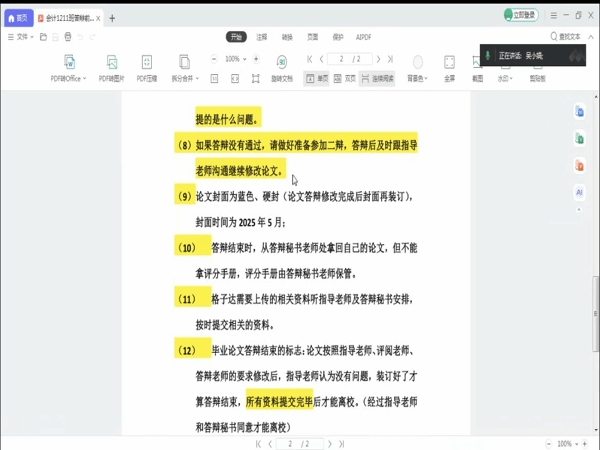Image resolution: width=600 pixels, height=450 pixels.
Task: Go to next page in top toolbar
Action: click(377, 59)
